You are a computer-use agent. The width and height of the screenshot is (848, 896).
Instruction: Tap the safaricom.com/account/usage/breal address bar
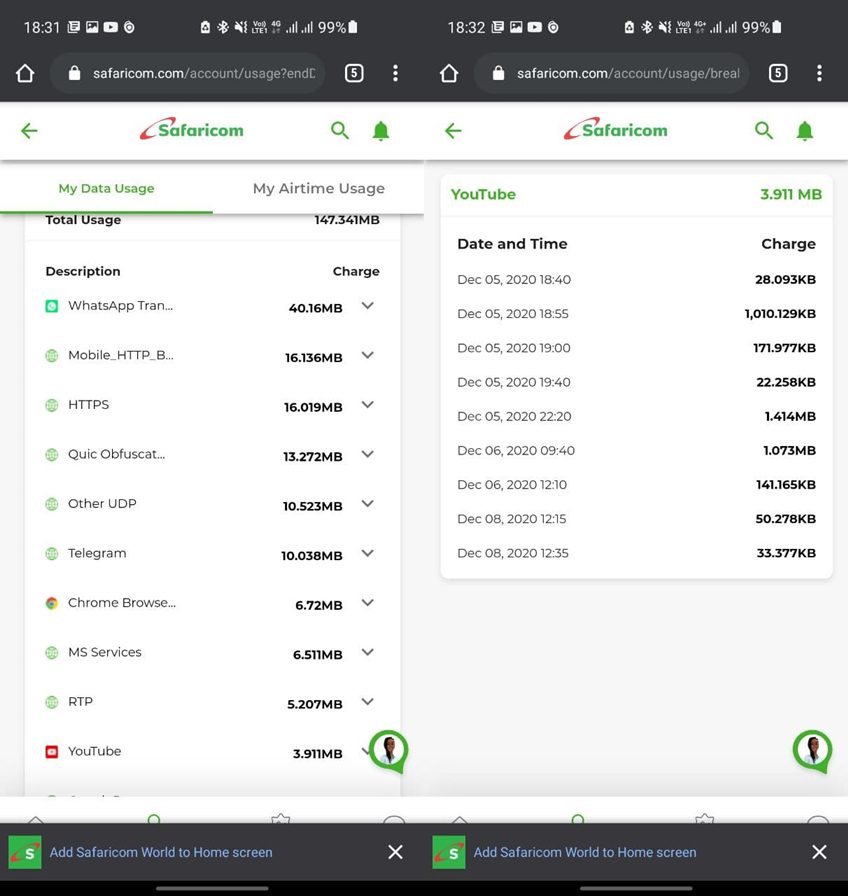pos(612,73)
